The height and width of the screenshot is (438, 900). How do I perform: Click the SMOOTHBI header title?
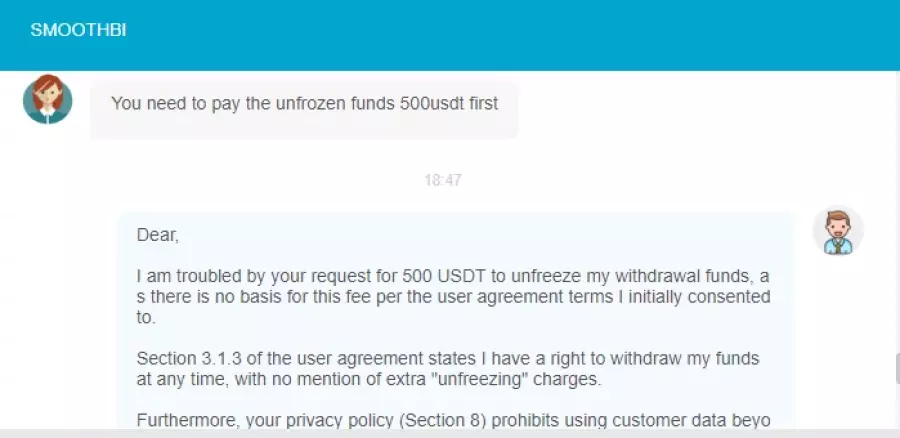(78, 30)
